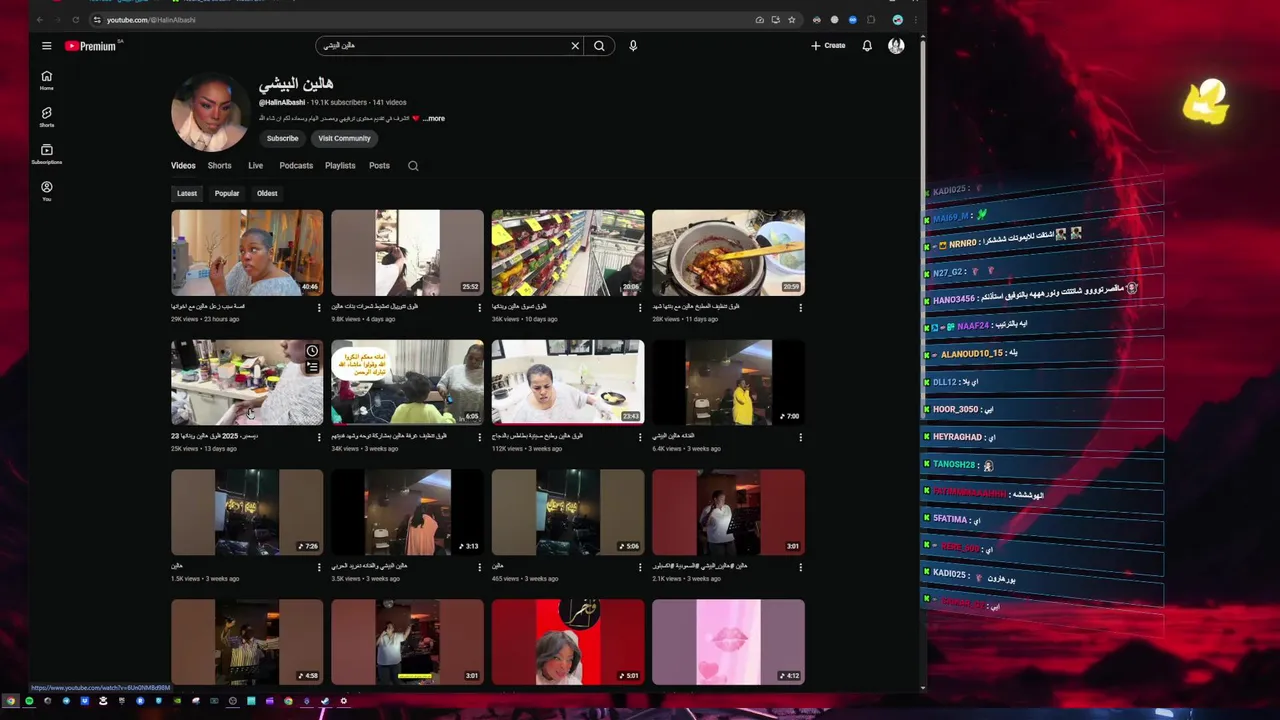Clear the search box with the X icon
Image resolution: width=1280 pixels, height=720 pixels.
point(575,45)
